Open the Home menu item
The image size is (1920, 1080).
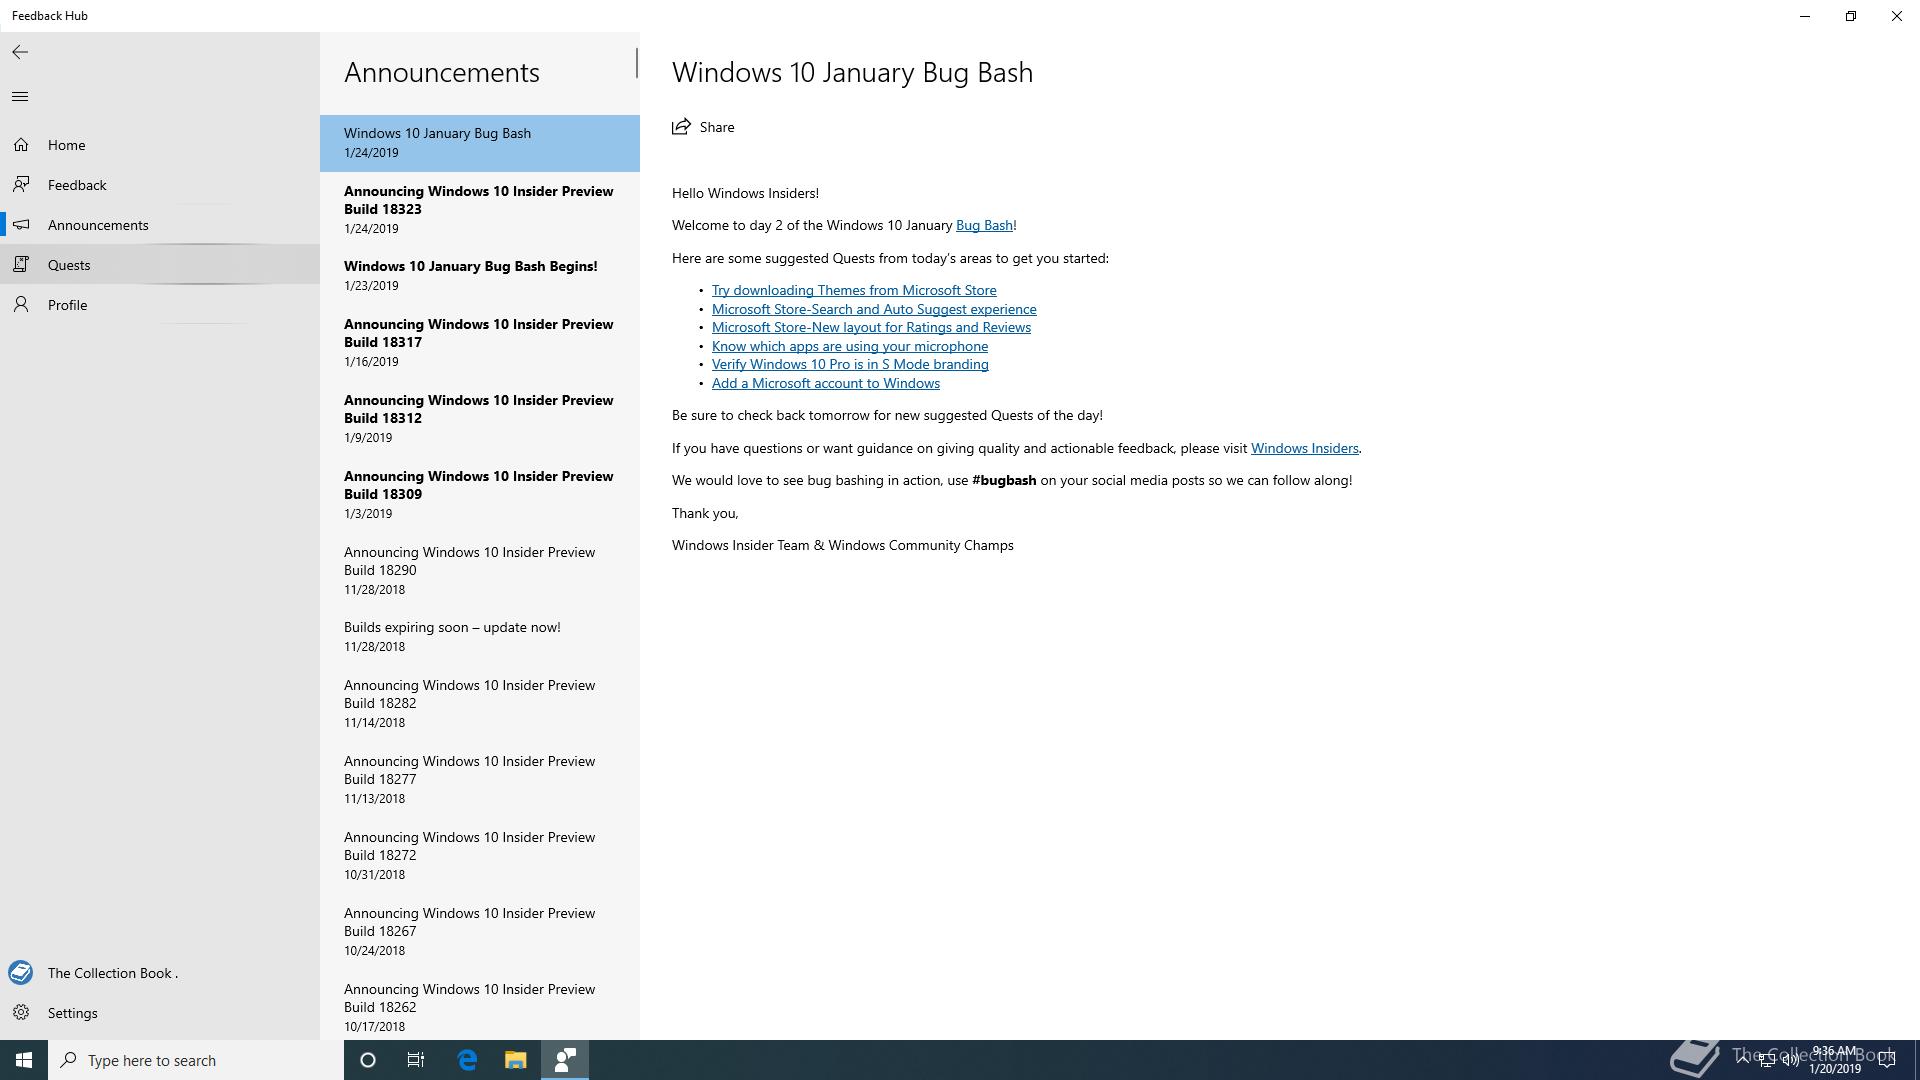tap(160, 145)
